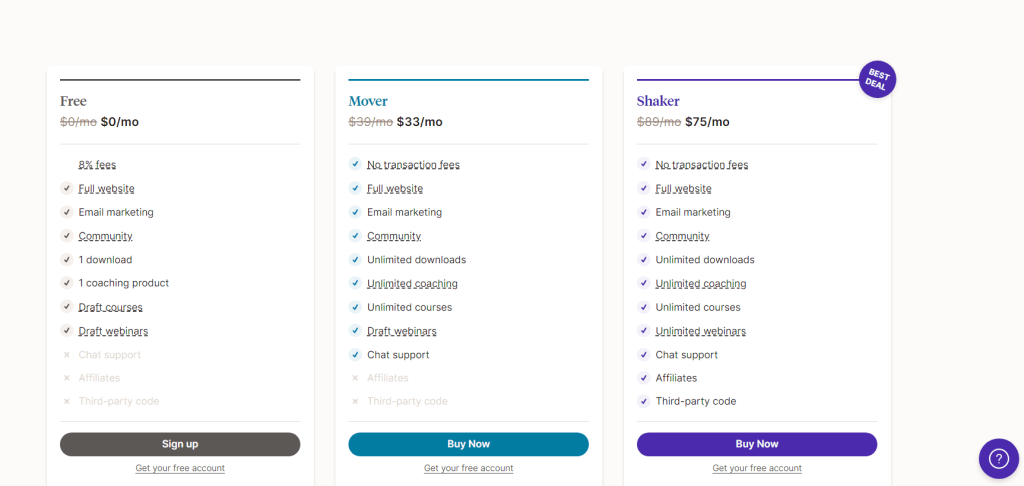1024x486 pixels.
Task: Click the x icon beside Free Affiliates
Action: click(67, 378)
